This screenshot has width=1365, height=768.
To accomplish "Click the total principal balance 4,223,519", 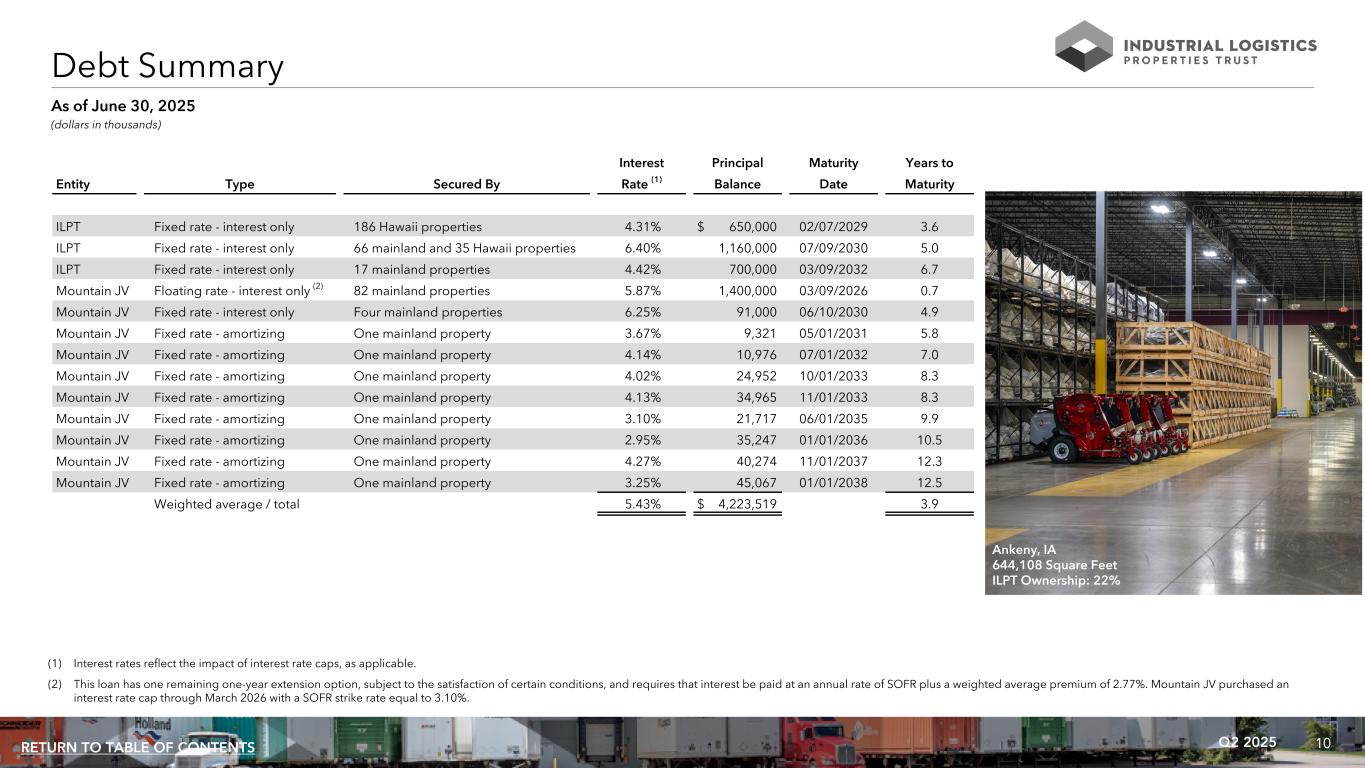I will (747, 504).
